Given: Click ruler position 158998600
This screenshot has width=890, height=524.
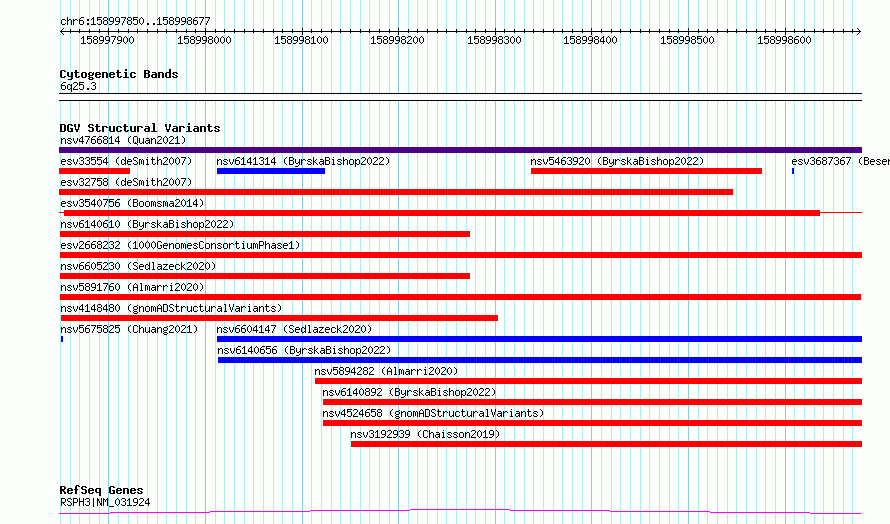Looking at the screenshot, I should [784, 40].
